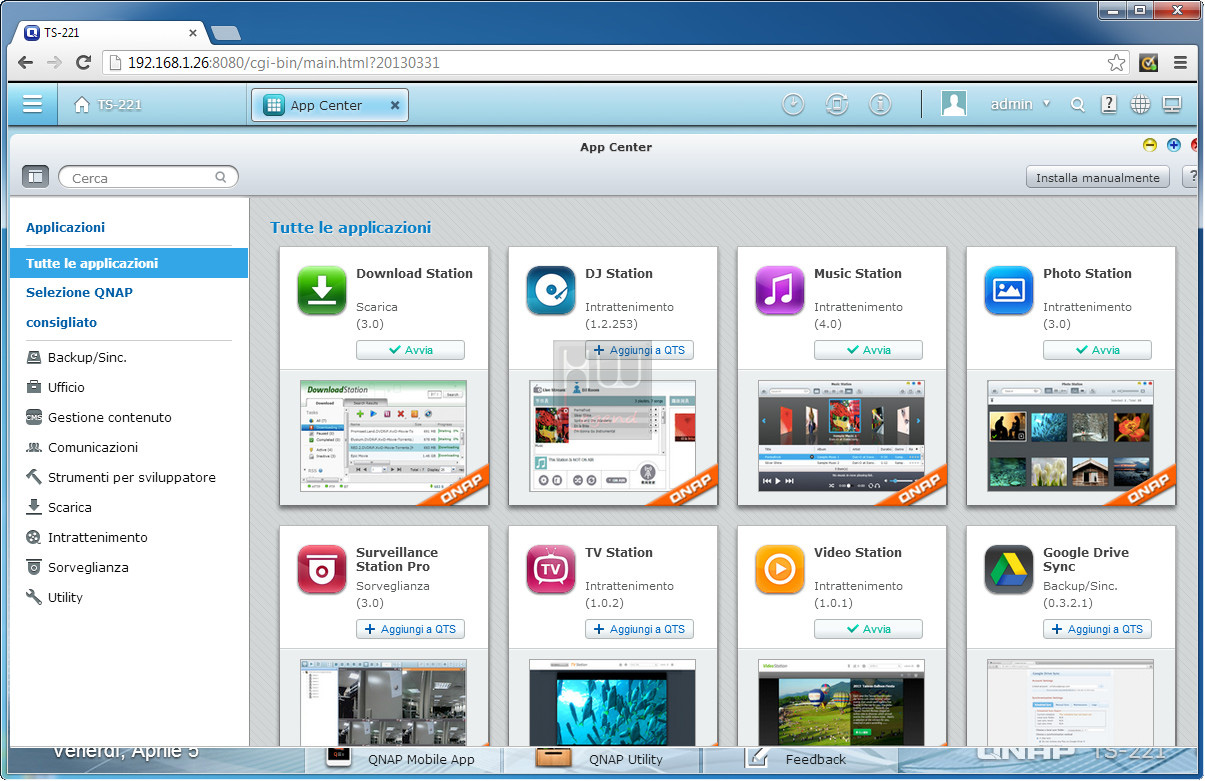Click the Tutte le applicazioni heading in content
The height and width of the screenshot is (781, 1205).
click(x=350, y=227)
